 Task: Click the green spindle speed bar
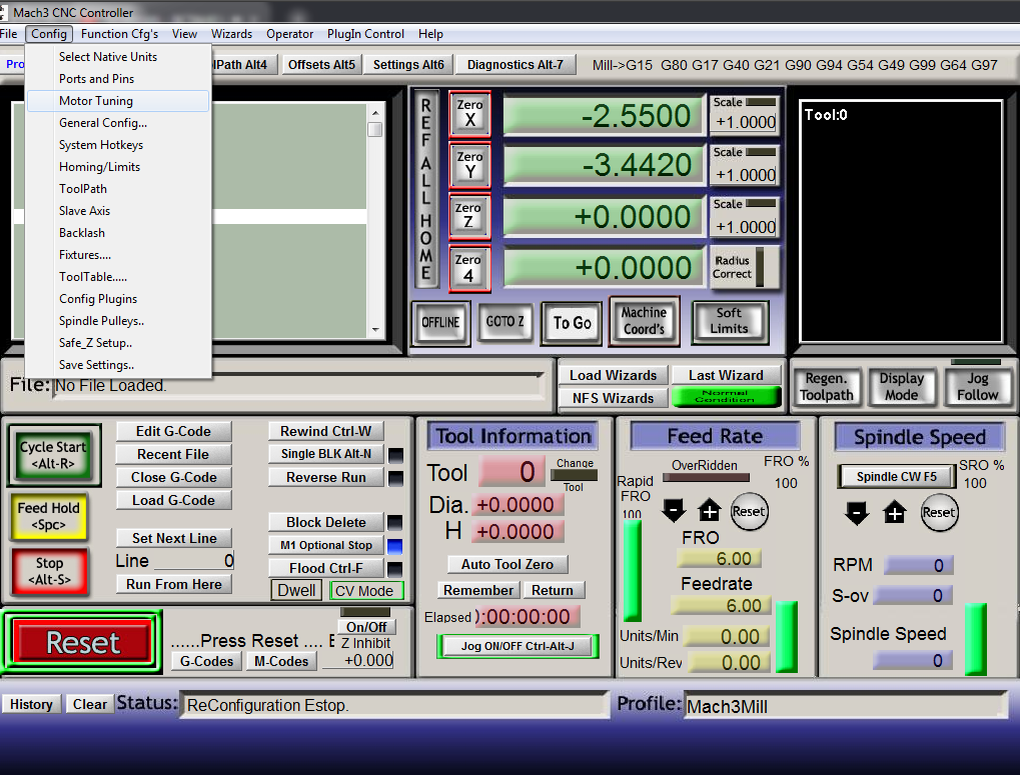[975, 639]
